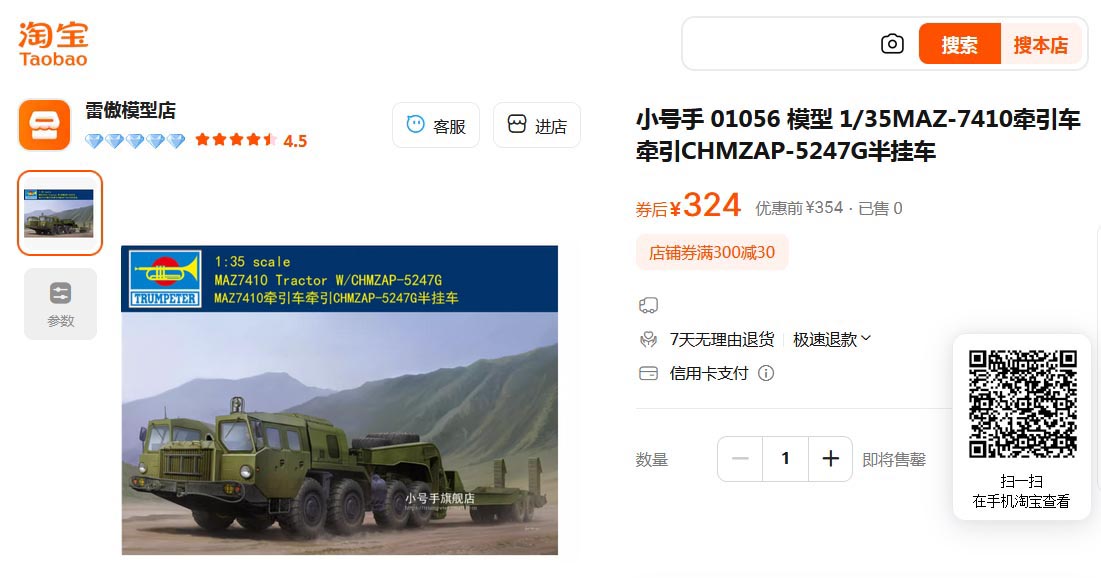Click the 7天无理由退货 shield icon
The image size is (1101, 578).
point(648,340)
